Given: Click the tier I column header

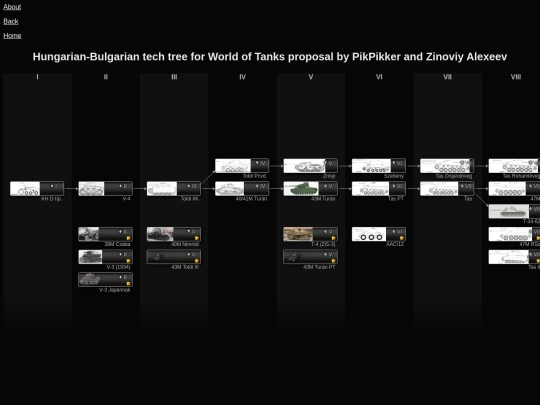Looking at the screenshot, I should click(37, 77).
